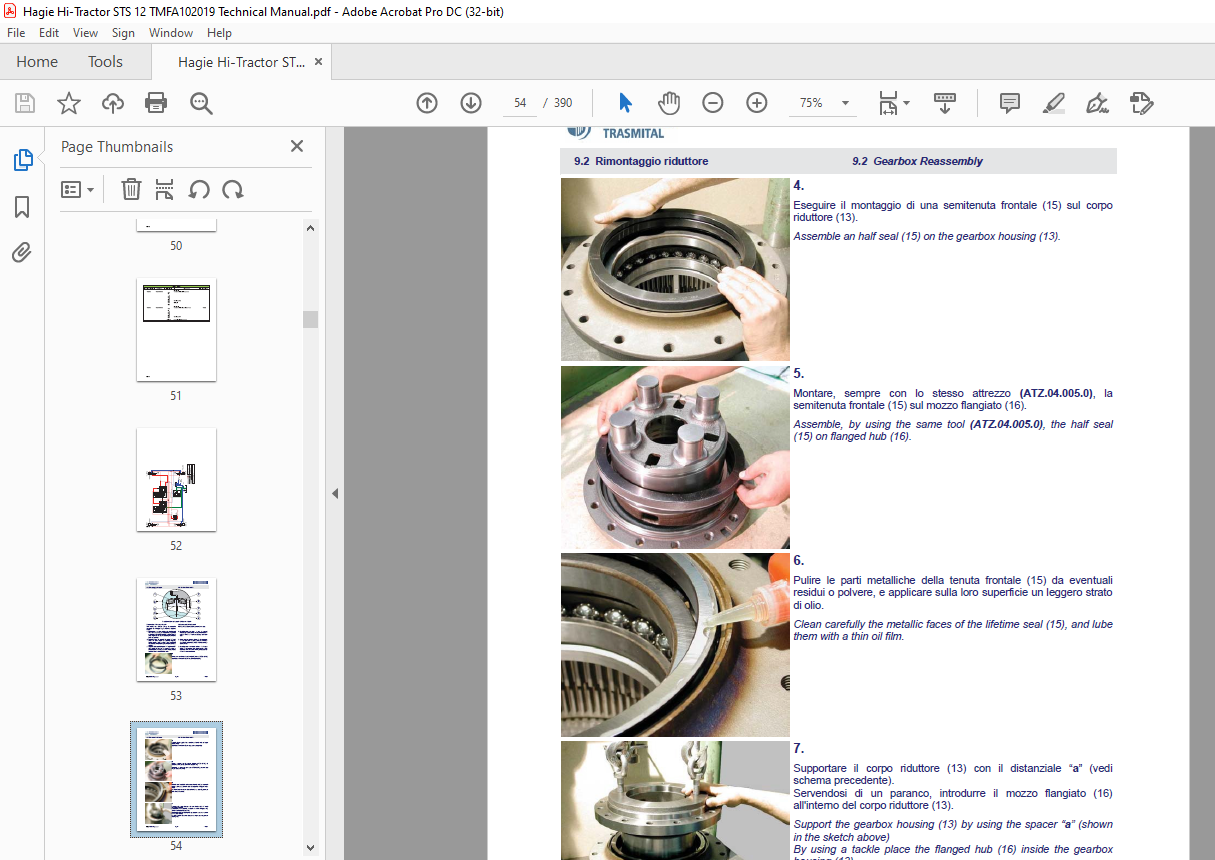Click the scrolling mode keyboard icon
This screenshot has height=860, width=1215.
click(945, 103)
